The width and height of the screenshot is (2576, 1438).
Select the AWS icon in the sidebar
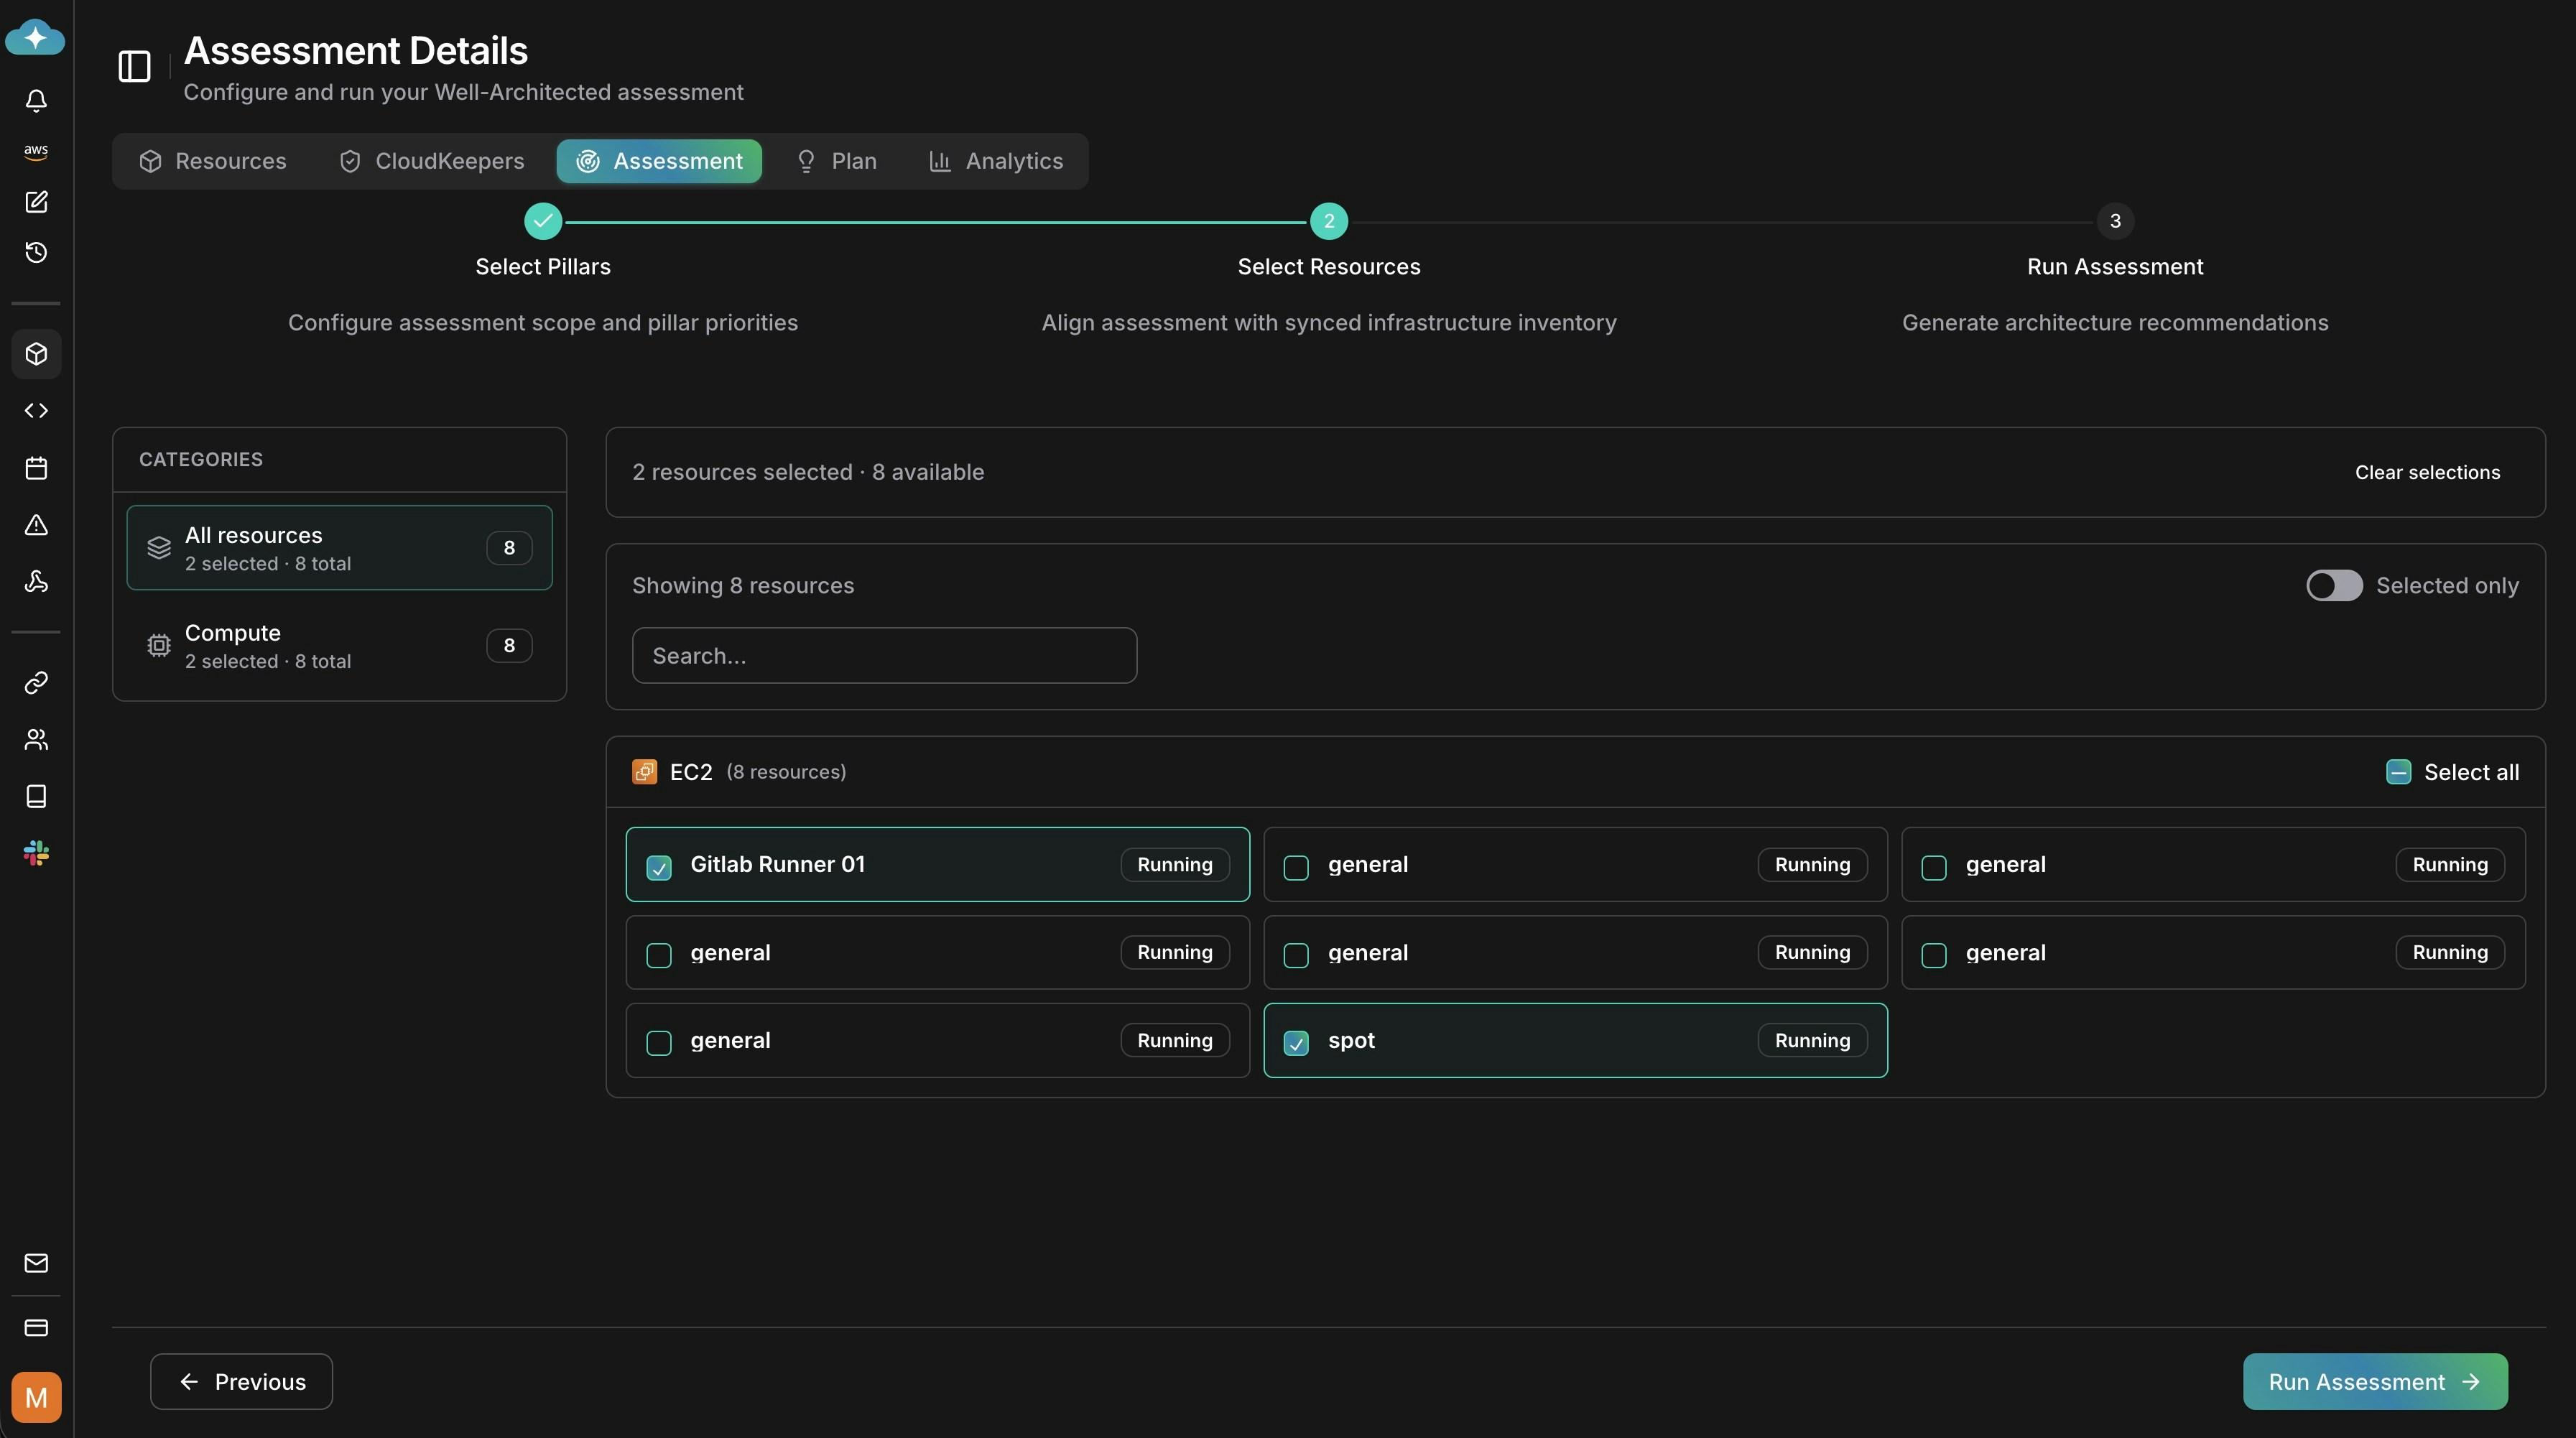pyautogui.click(x=36, y=151)
